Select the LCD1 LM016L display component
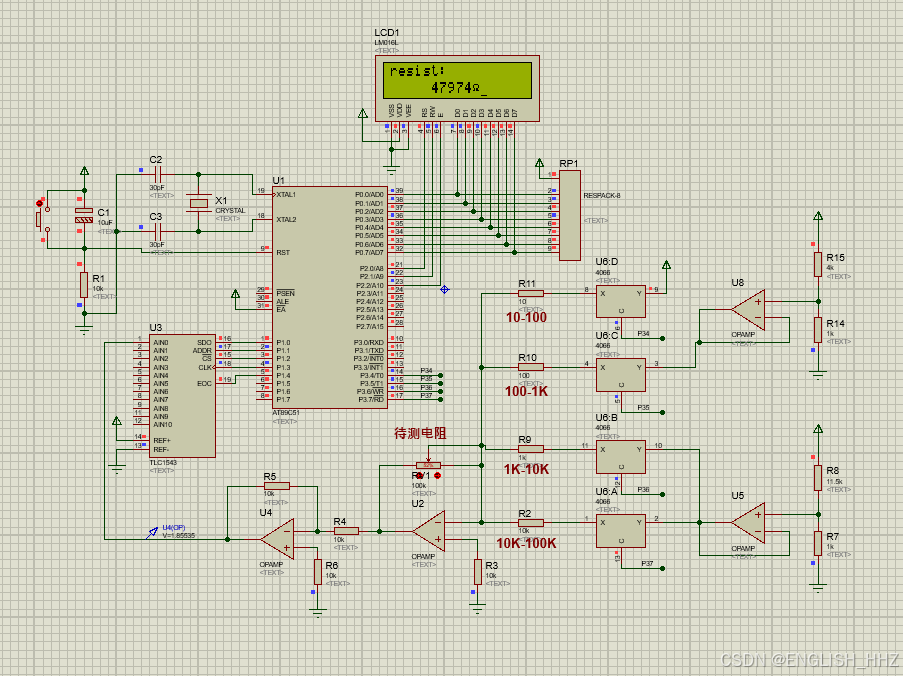 point(457,88)
